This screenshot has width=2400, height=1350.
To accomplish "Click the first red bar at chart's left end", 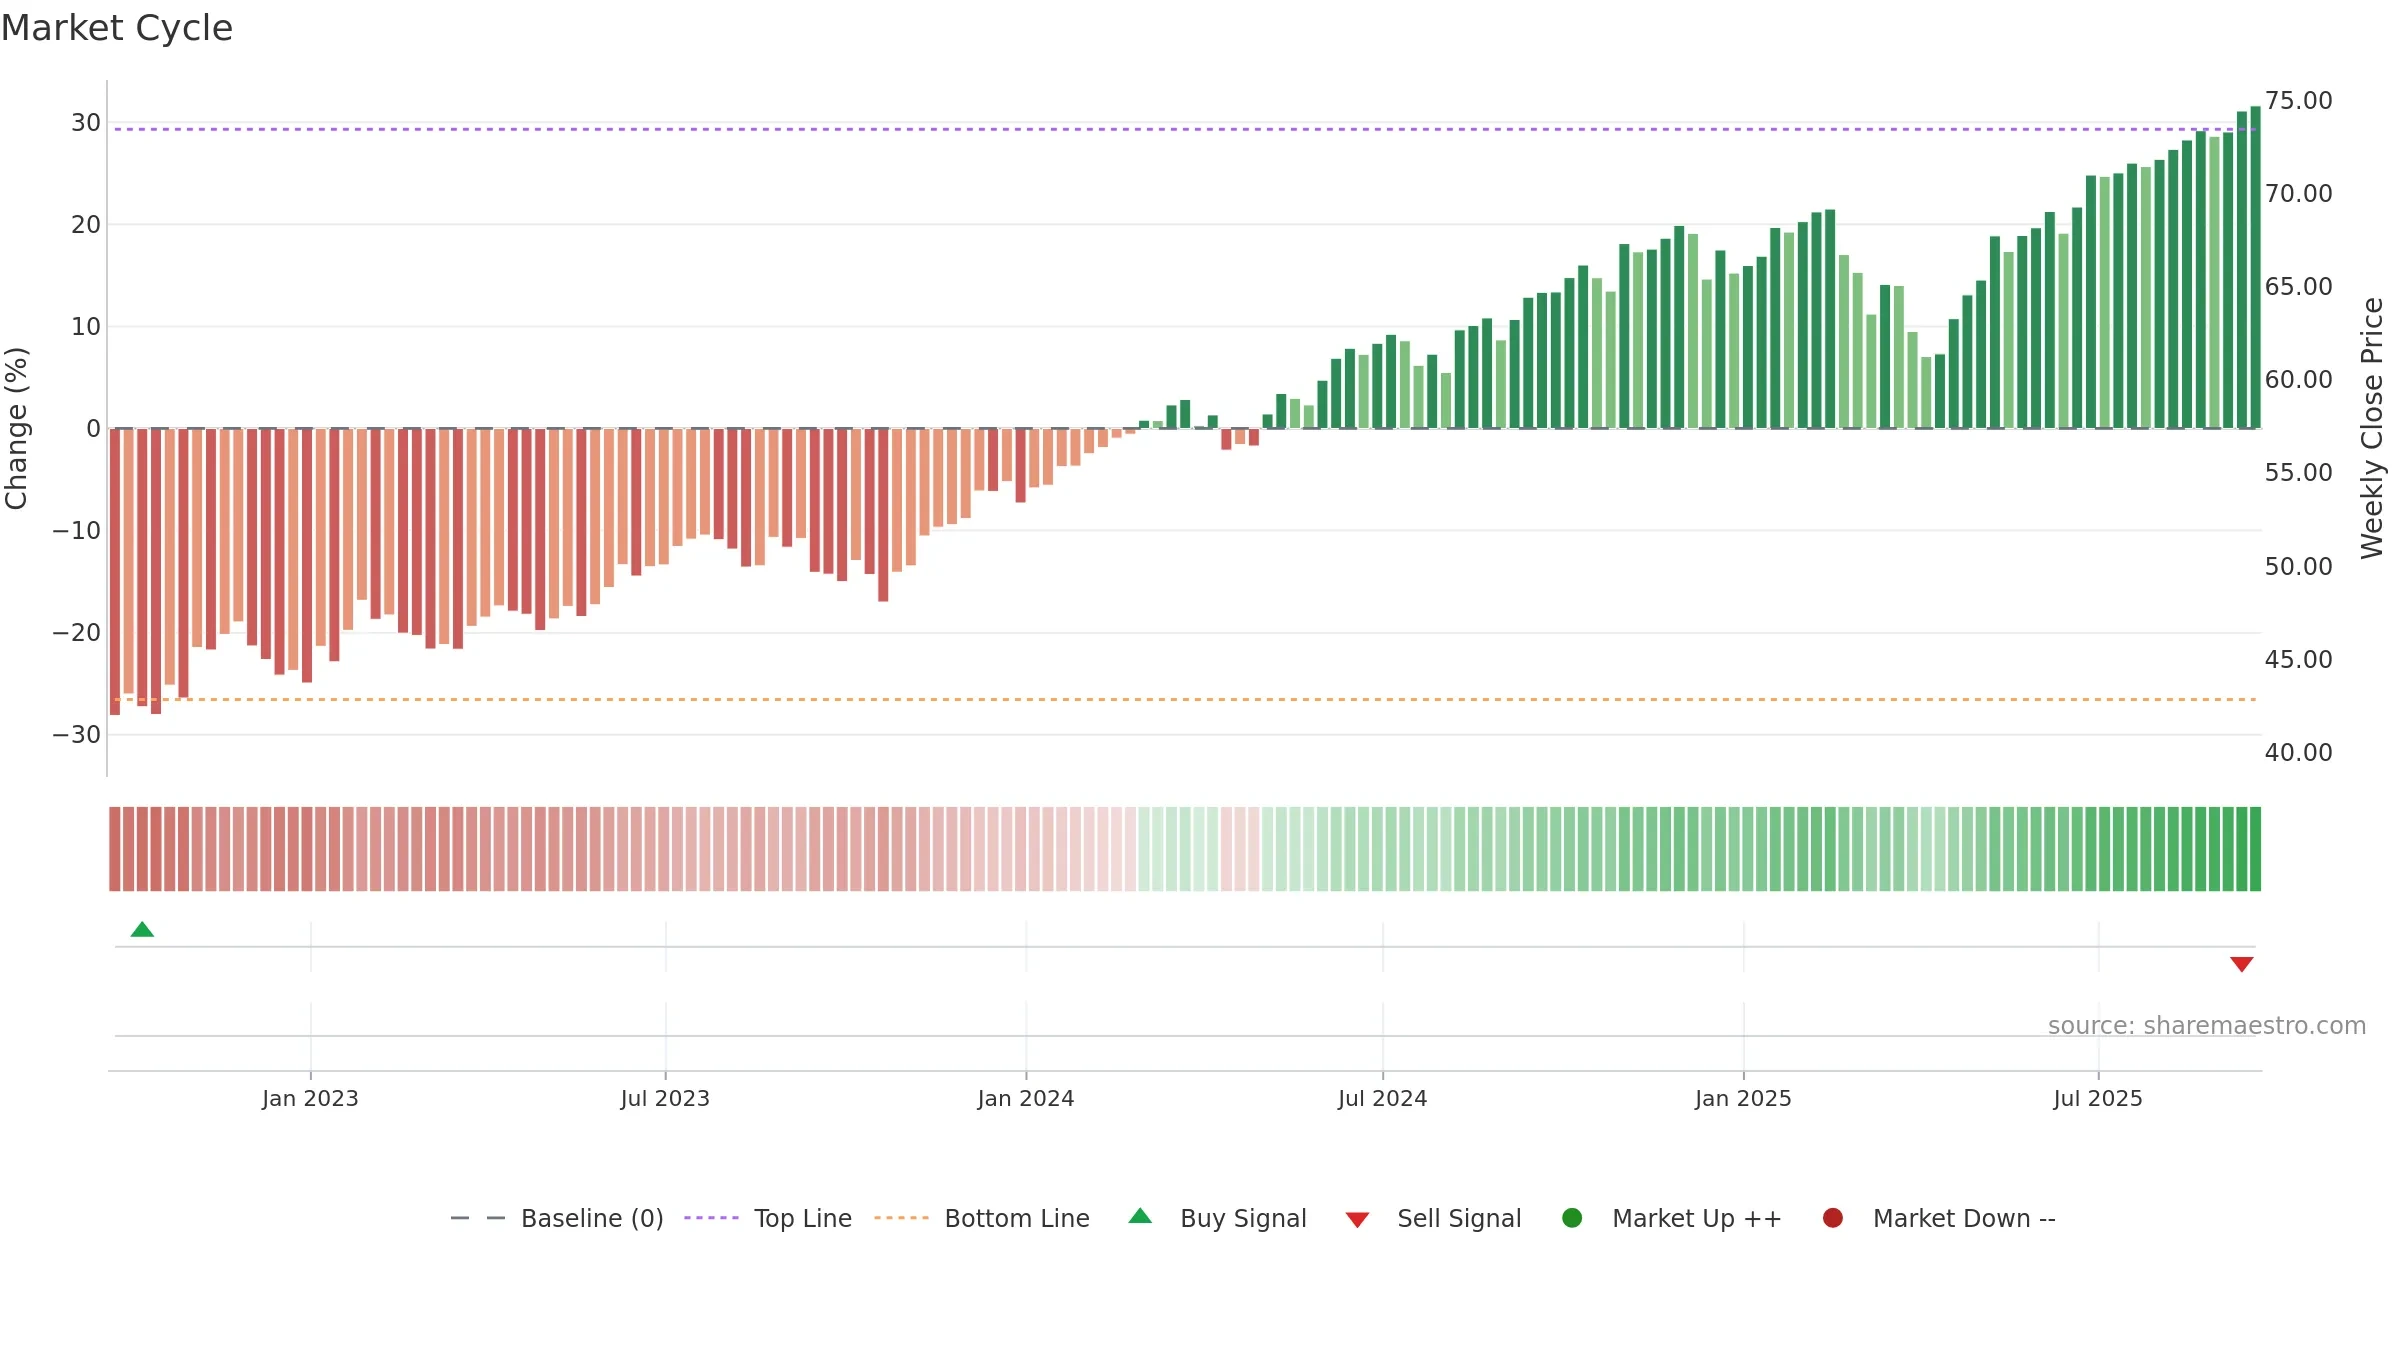I will [x=115, y=571].
